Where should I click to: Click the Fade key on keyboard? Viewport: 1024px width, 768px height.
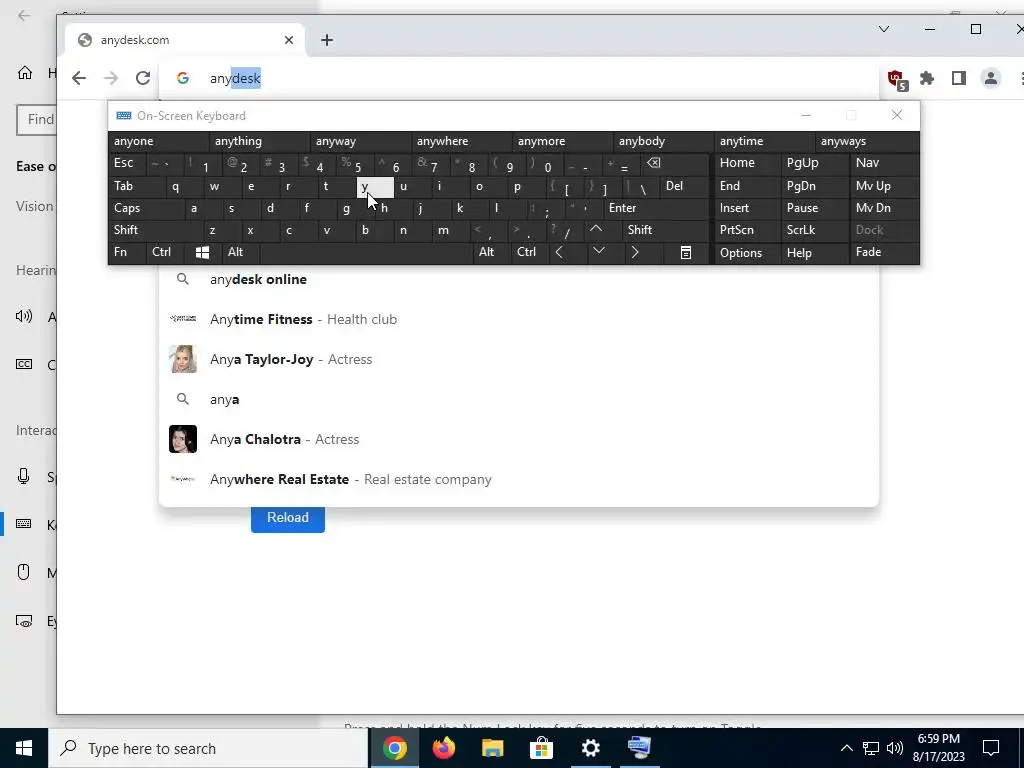coord(884,252)
